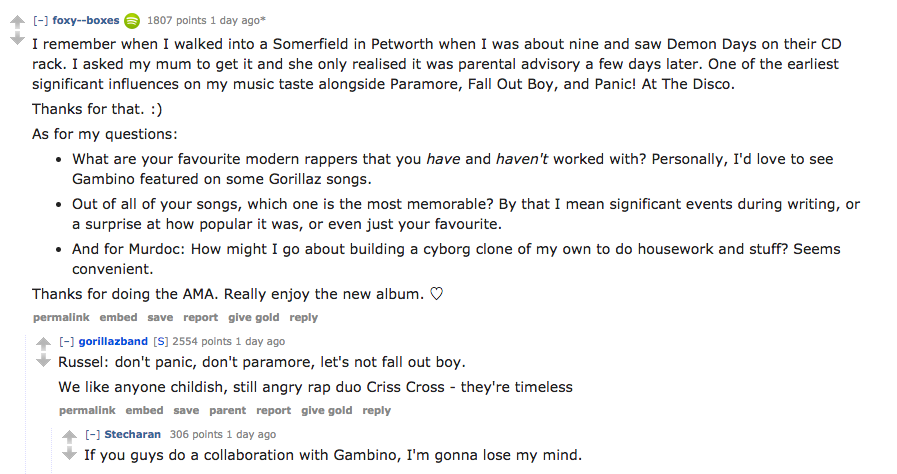Upvote the gorillazband reply
897x474 pixels.
(43, 344)
